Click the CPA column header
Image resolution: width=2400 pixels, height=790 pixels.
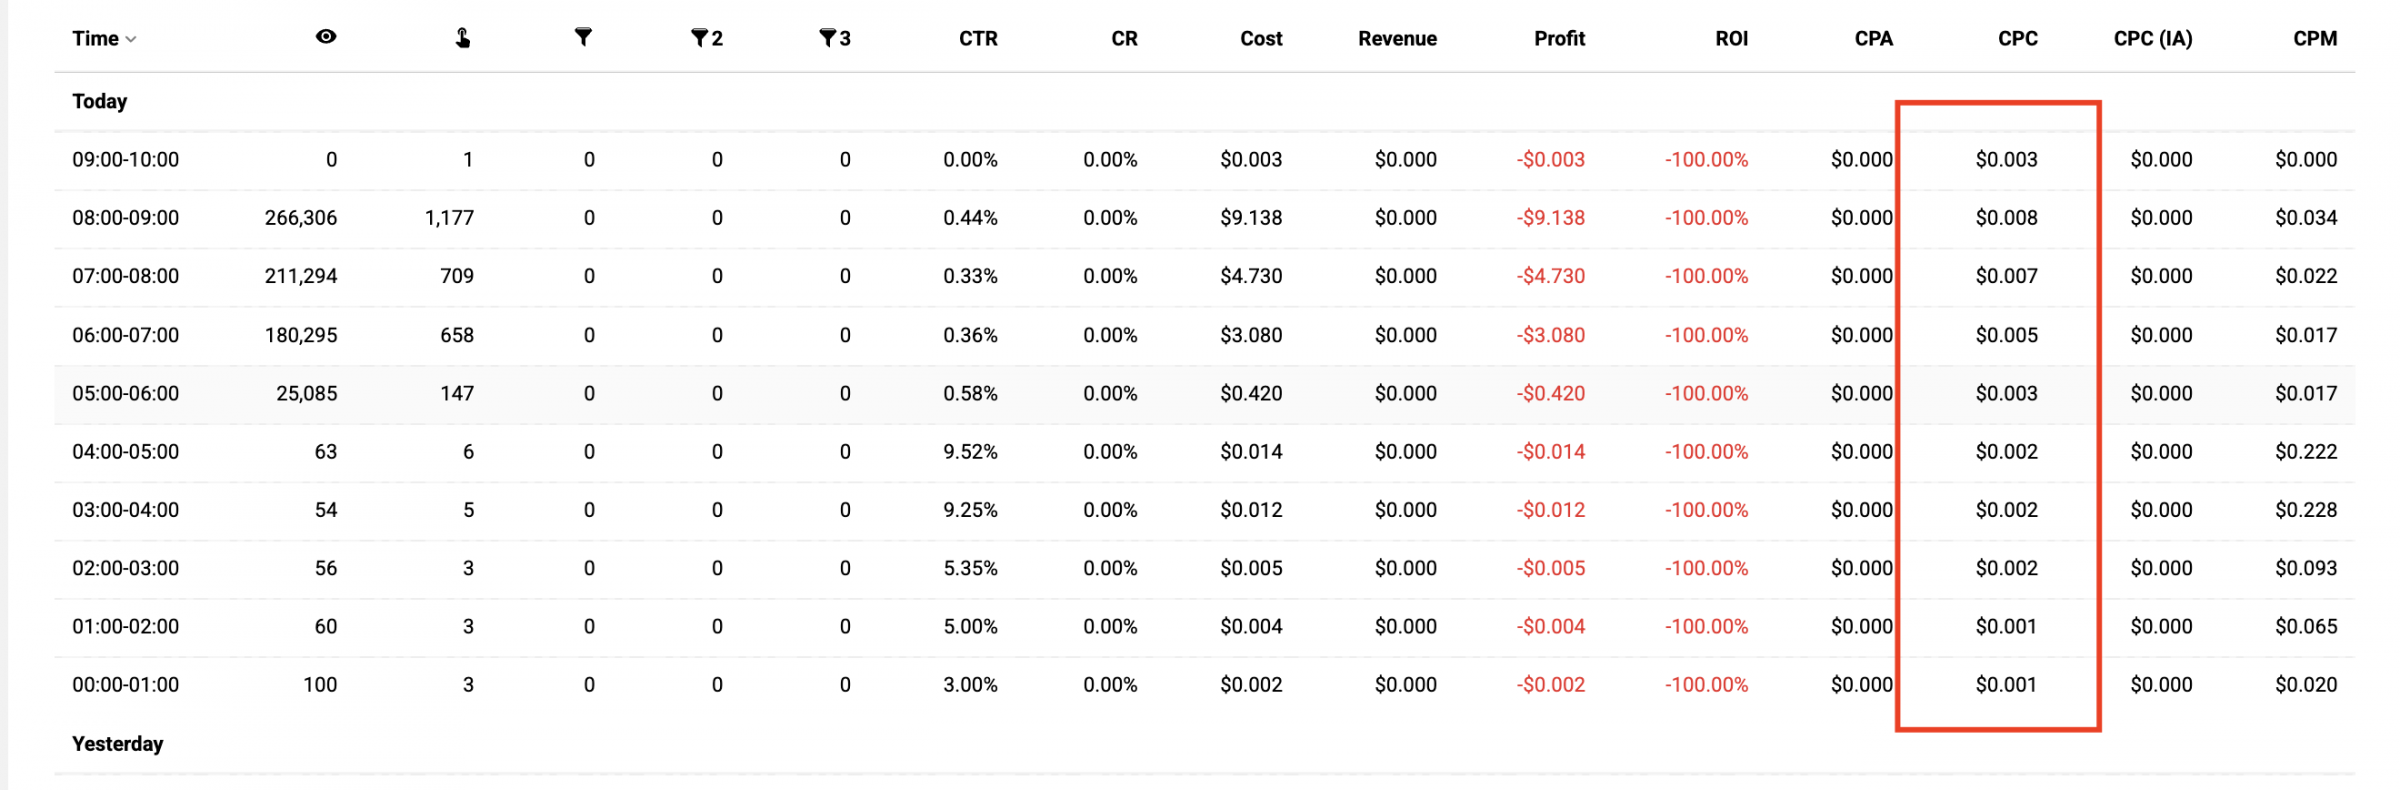(x=1873, y=38)
